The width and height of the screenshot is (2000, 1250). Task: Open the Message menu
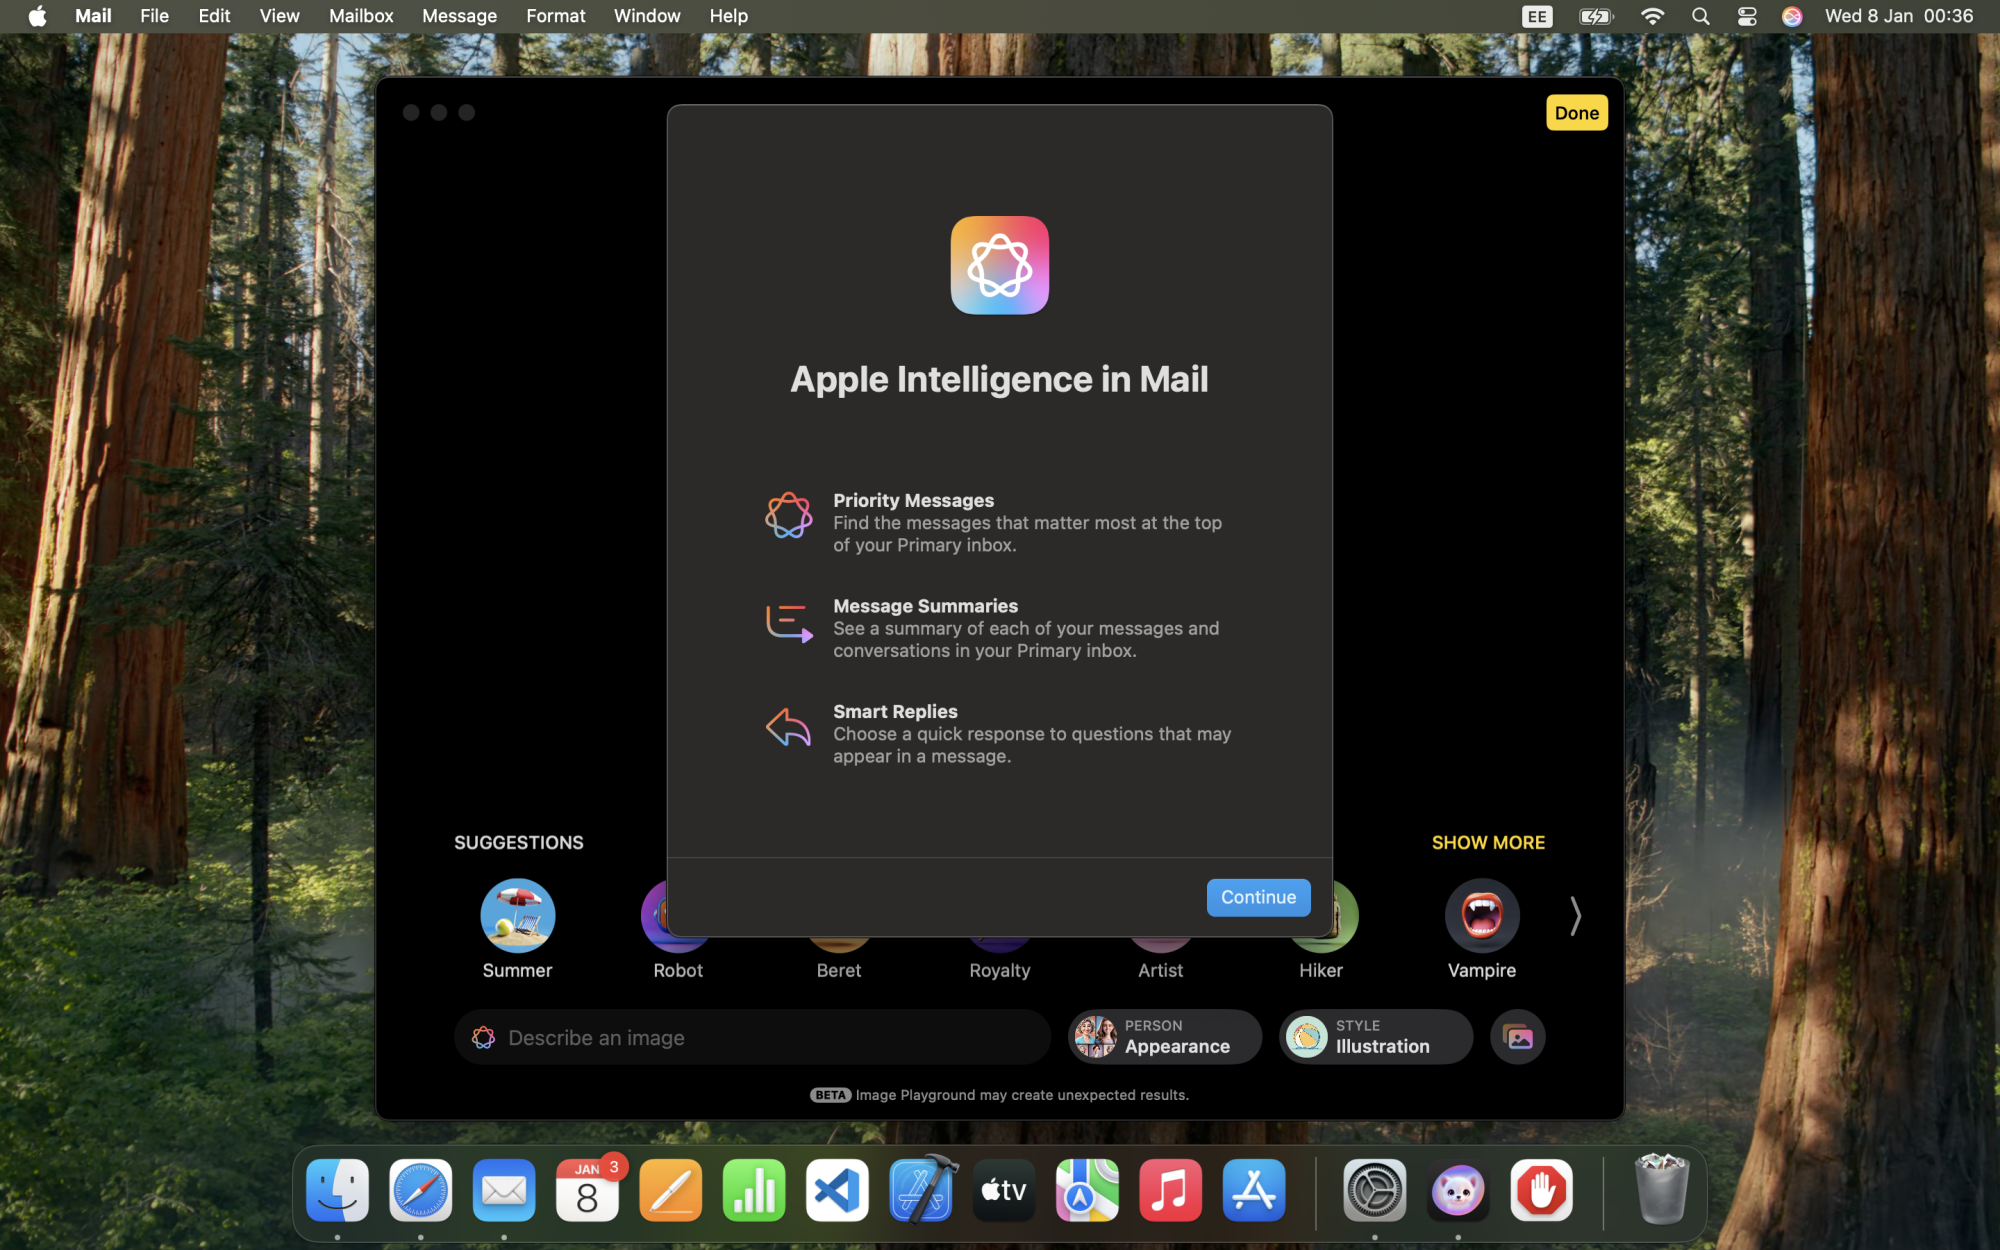459,16
